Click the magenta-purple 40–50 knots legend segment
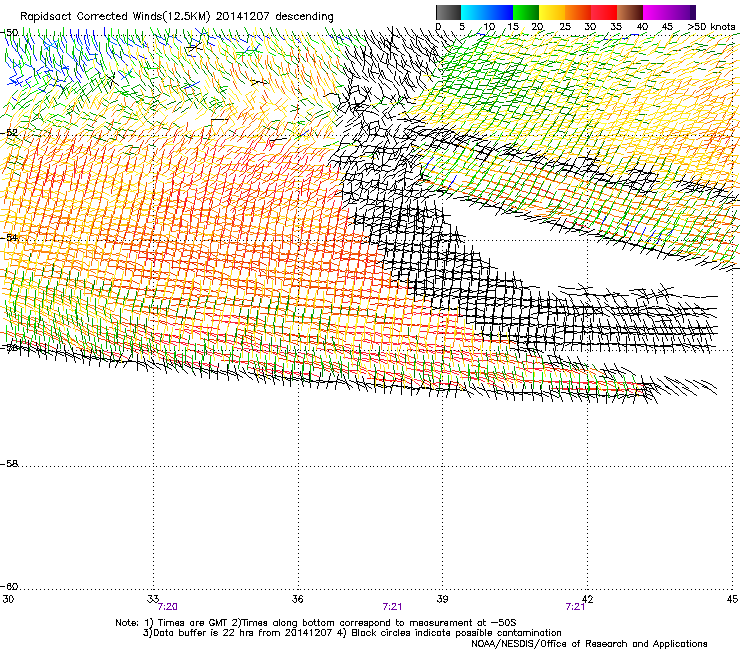740x650 pixels. pyautogui.click(x=669, y=12)
